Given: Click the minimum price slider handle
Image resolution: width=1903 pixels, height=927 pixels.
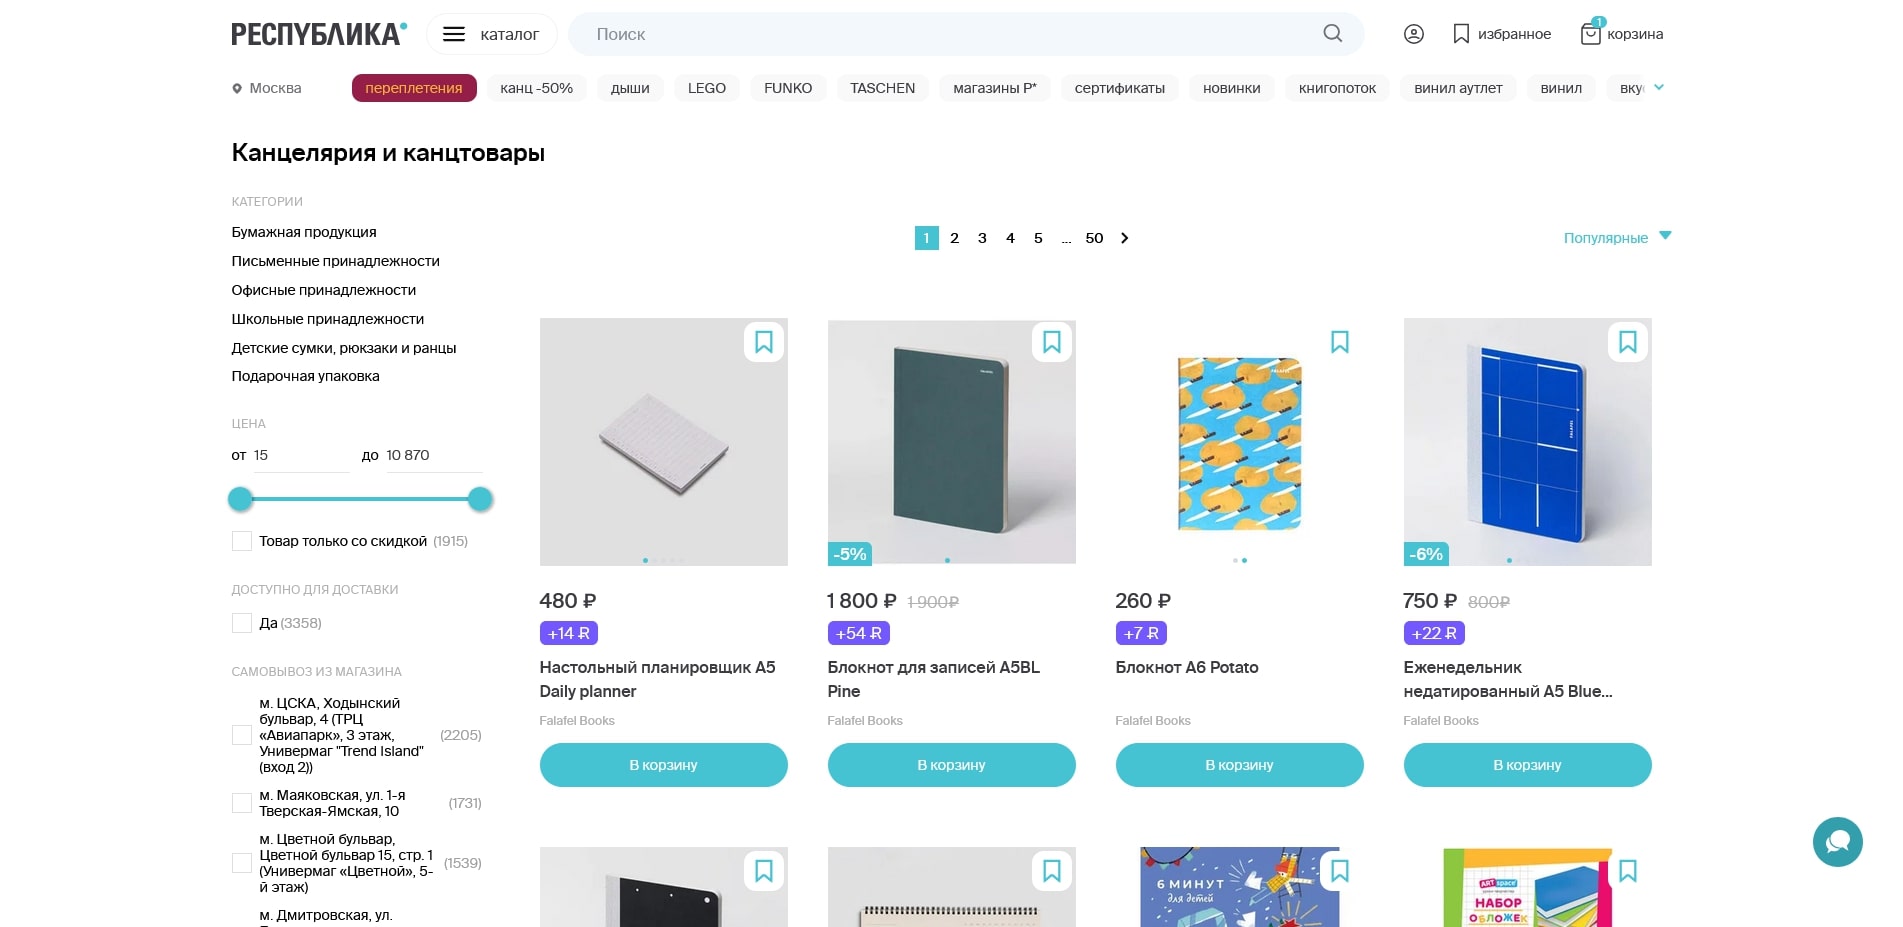Looking at the screenshot, I should pos(240,499).
